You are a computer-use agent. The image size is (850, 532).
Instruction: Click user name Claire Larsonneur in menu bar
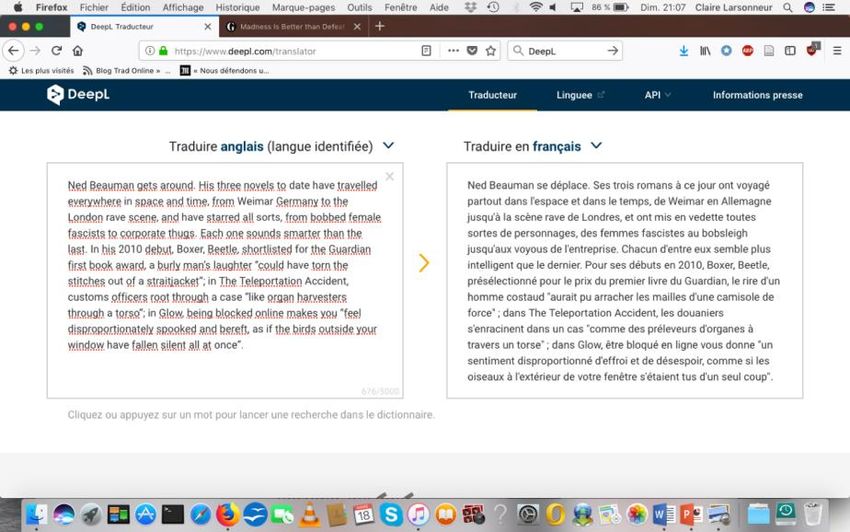pyautogui.click(x=733, y=8)
